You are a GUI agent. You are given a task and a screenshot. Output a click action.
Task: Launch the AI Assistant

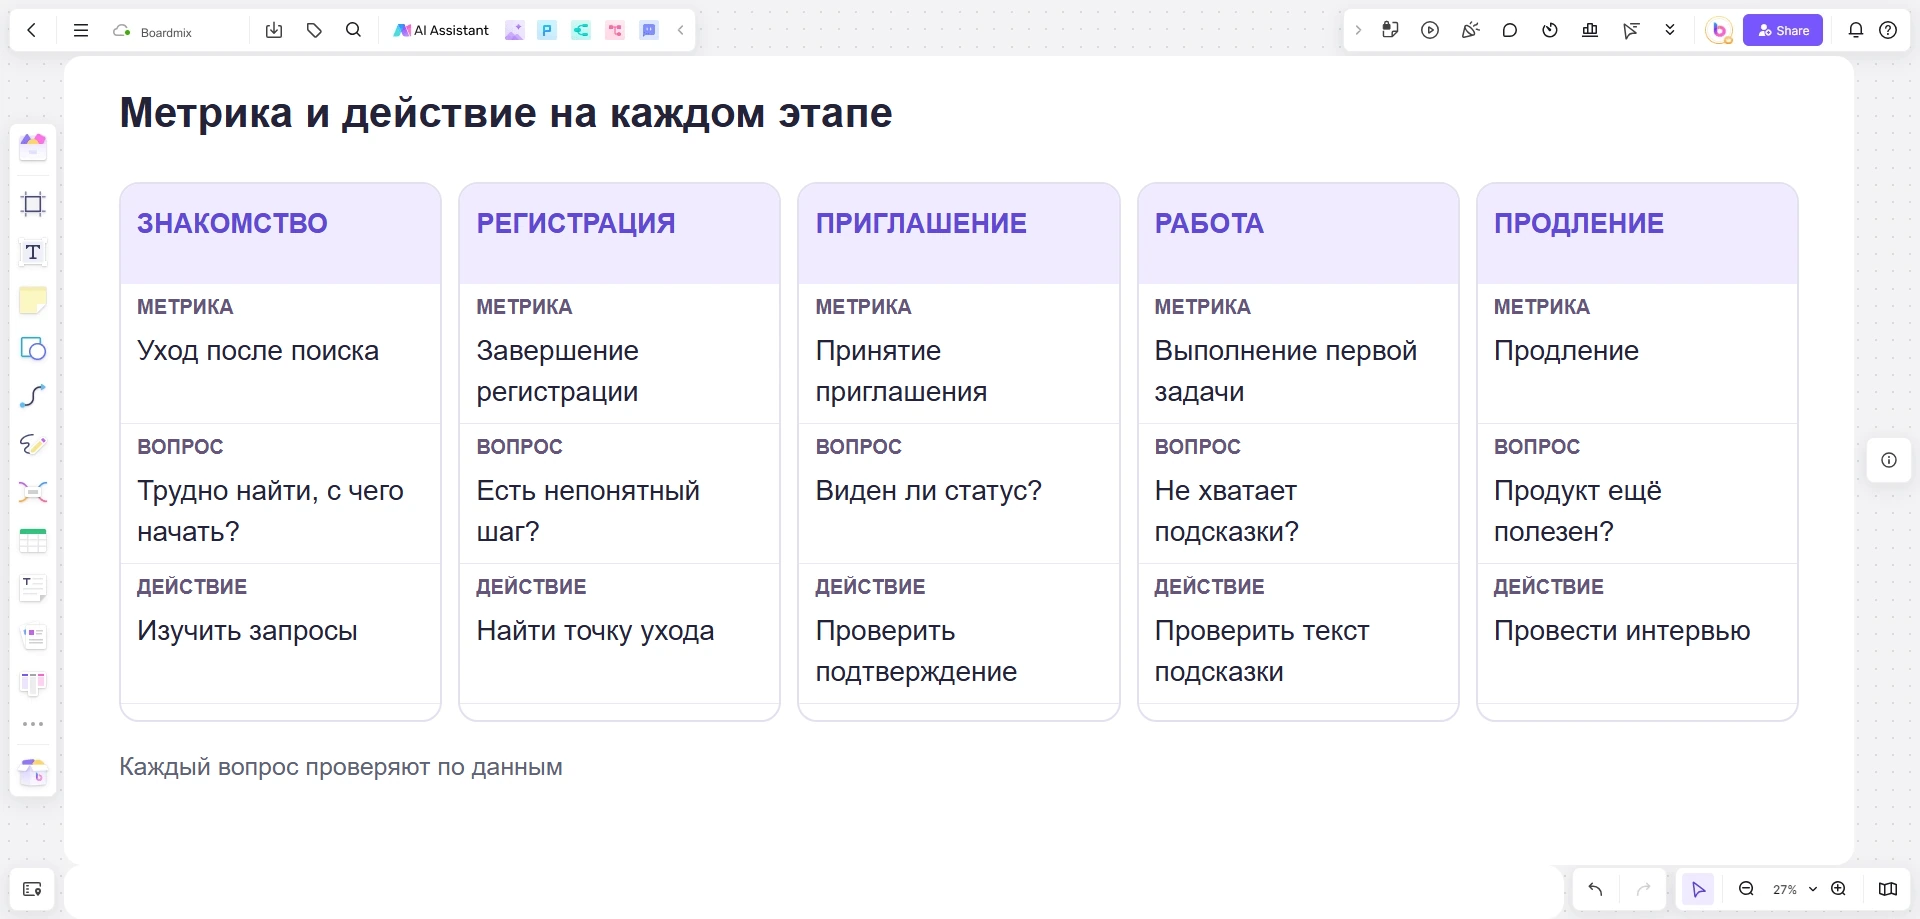point(441,30)
